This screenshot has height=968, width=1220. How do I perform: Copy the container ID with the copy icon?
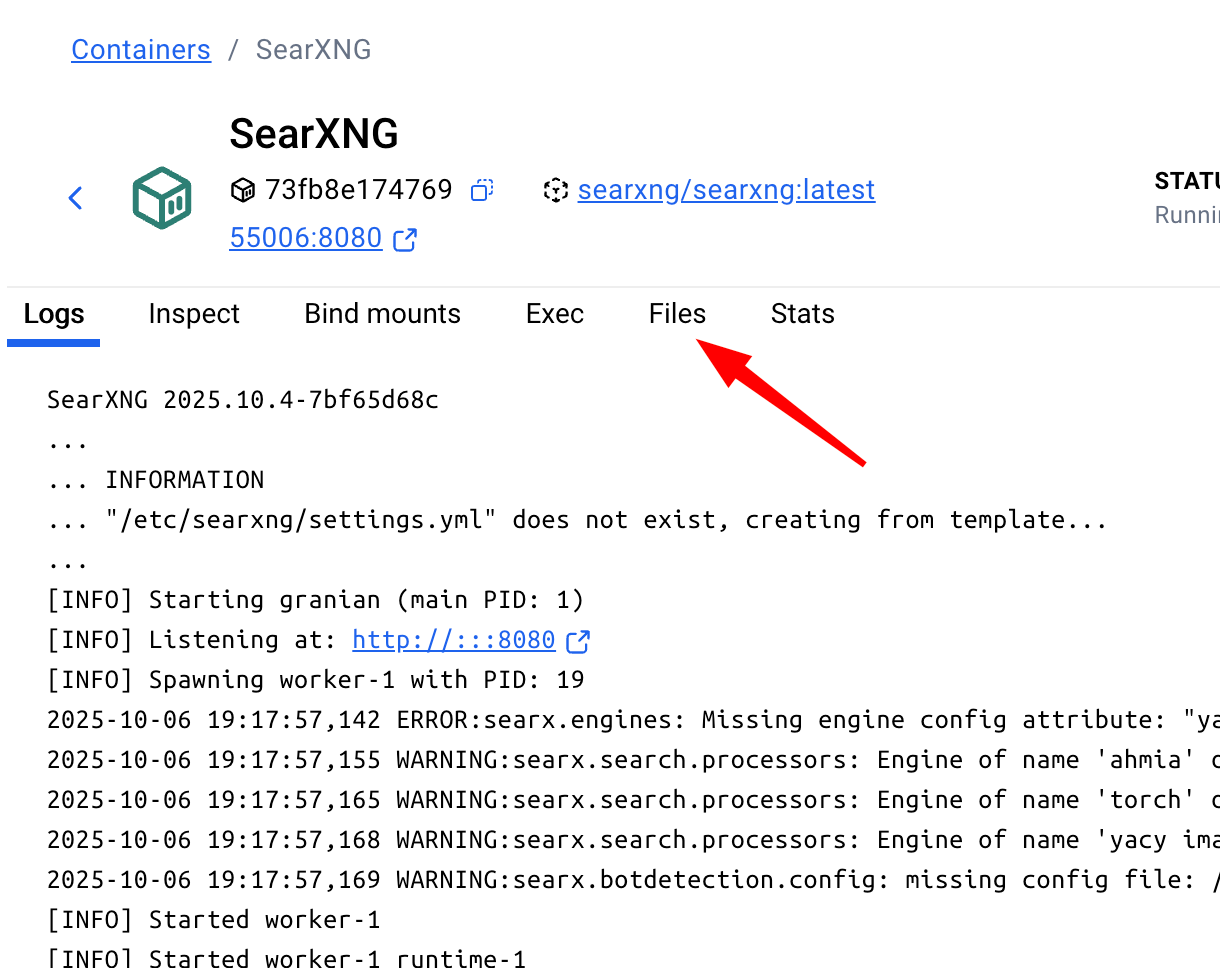point(482,190)
